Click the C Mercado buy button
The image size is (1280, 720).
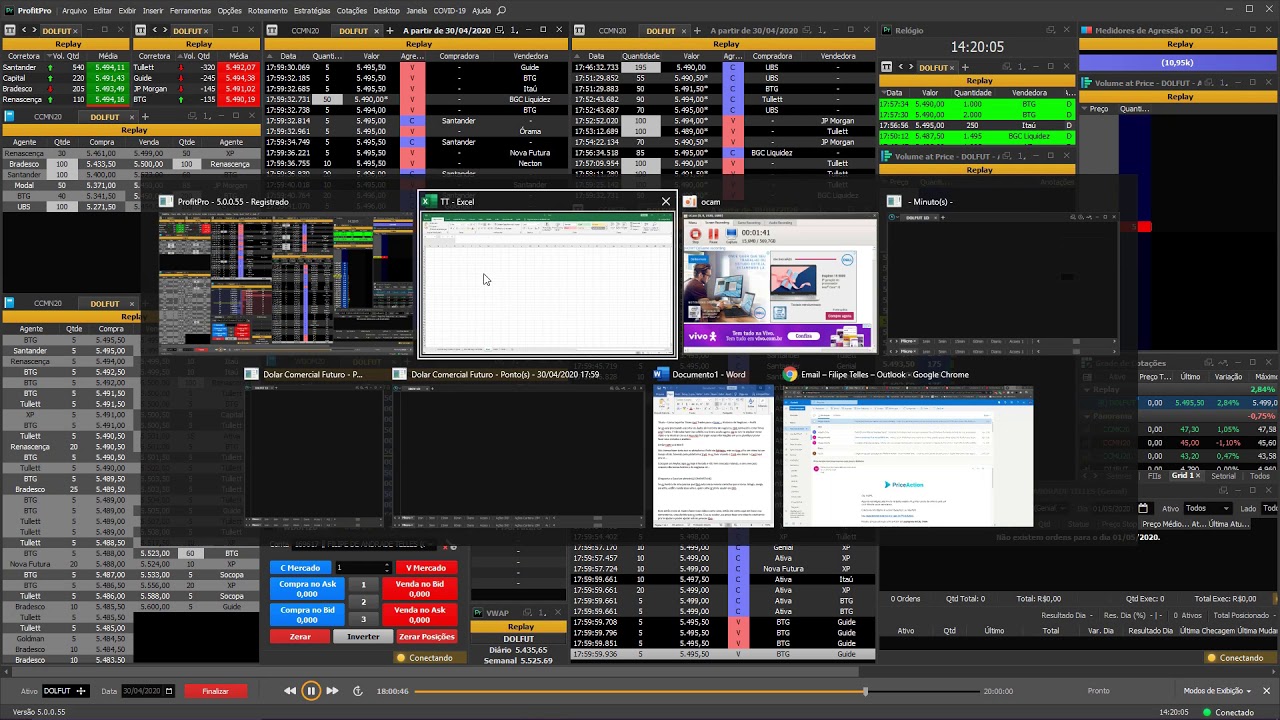[x=300, y=568]
